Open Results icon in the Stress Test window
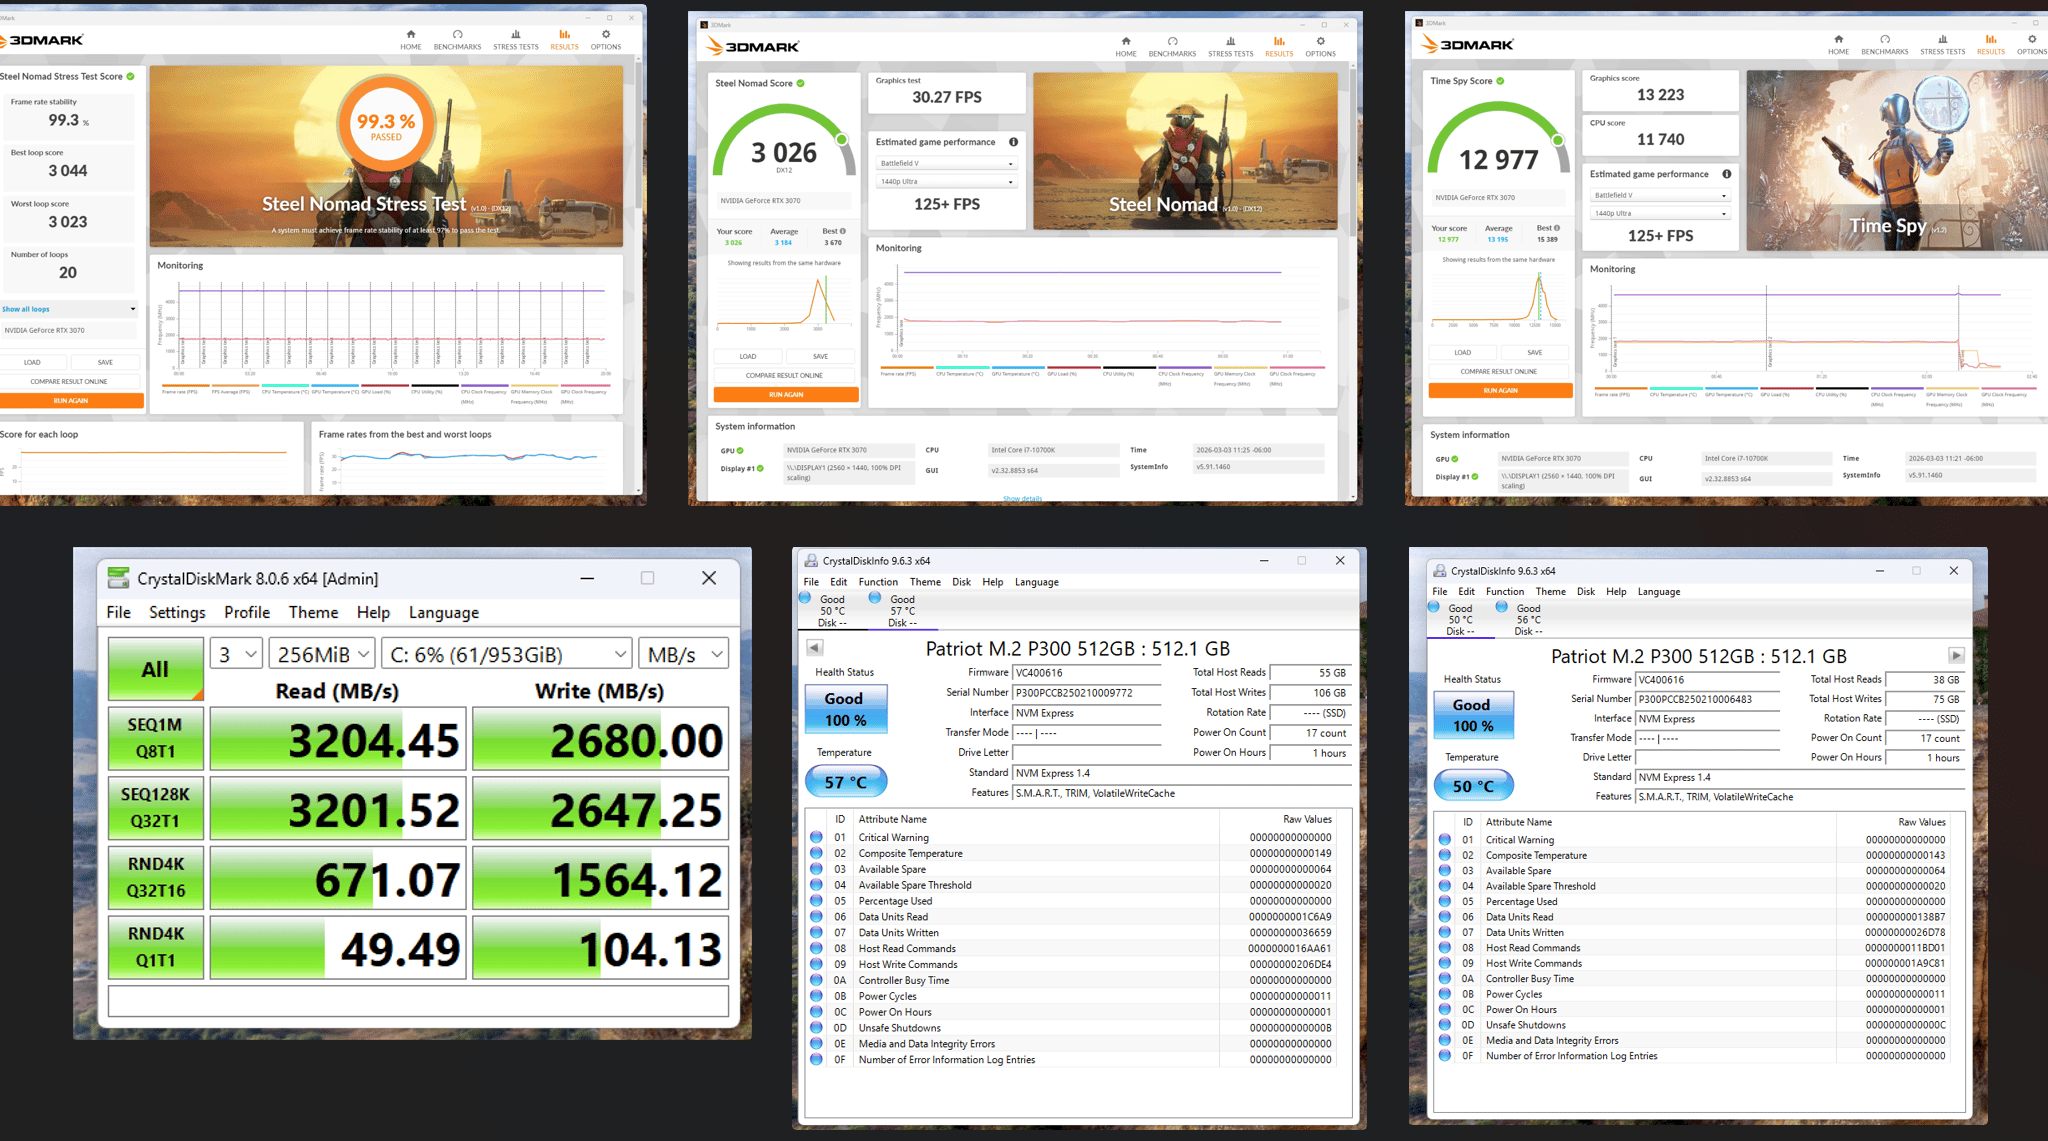The image size is (2048, 1141). [x=564, y=34]
